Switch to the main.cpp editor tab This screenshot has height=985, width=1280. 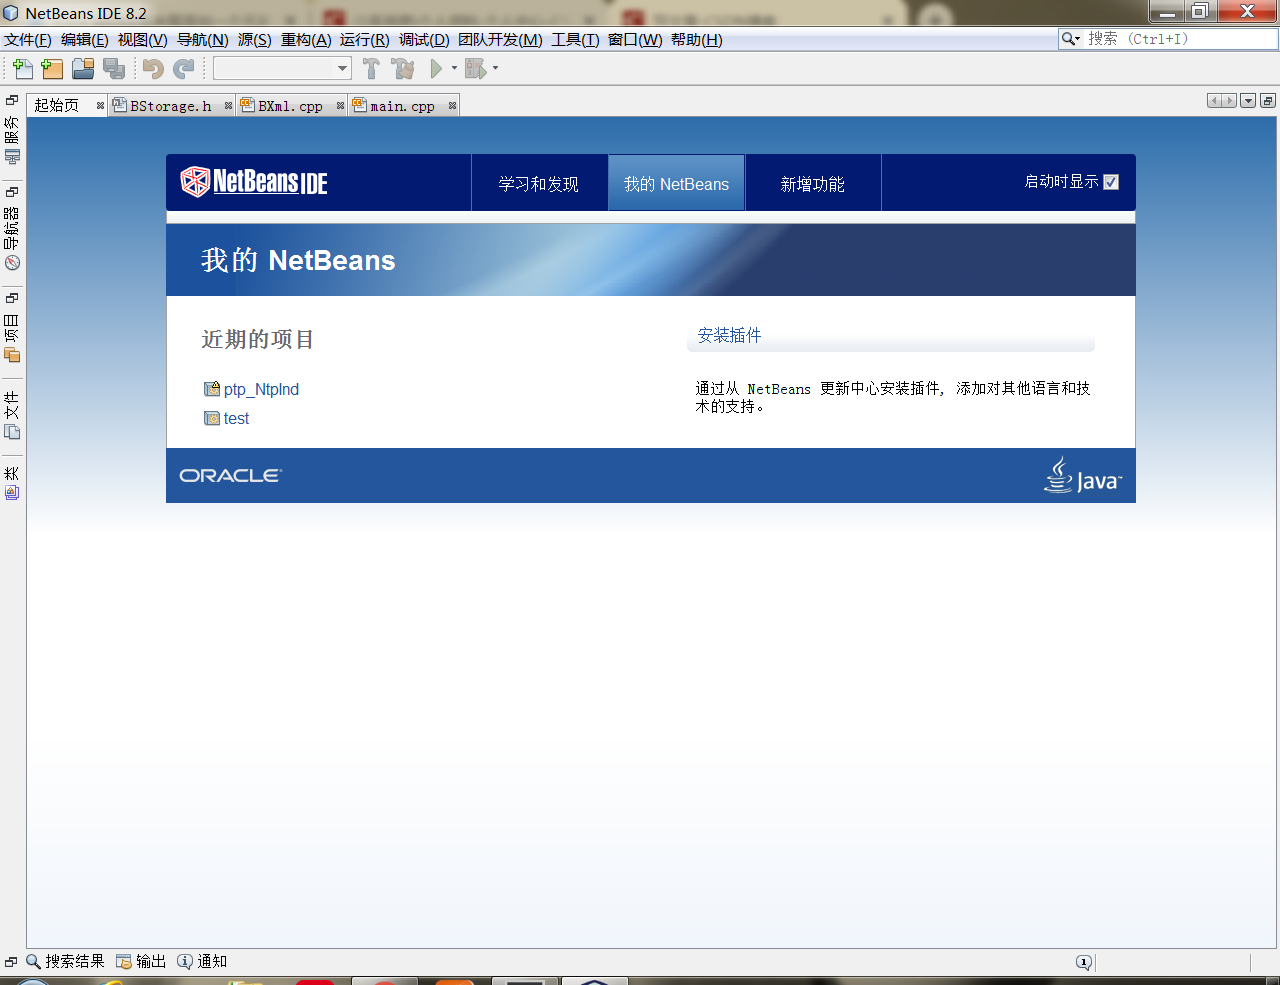(x=402, y=105)
